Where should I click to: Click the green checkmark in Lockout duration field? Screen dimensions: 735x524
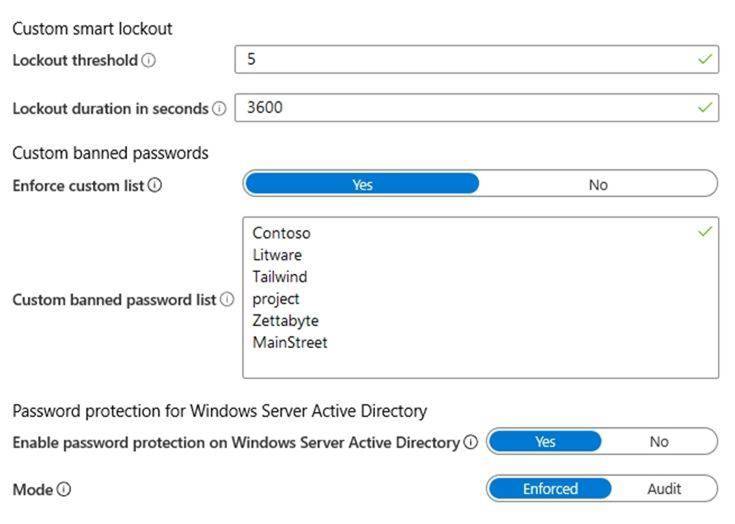point(705,107)
